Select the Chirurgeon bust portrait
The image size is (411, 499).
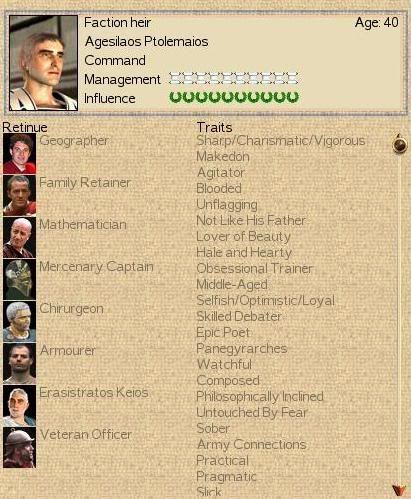pyautogui.click(x=19, y=321)
